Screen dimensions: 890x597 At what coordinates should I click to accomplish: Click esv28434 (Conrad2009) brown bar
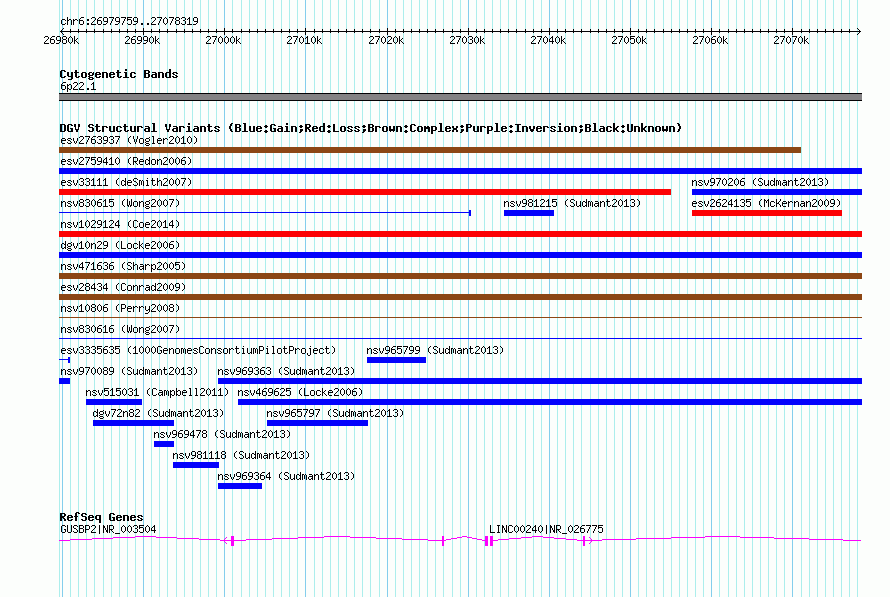(x=460, y=297)
